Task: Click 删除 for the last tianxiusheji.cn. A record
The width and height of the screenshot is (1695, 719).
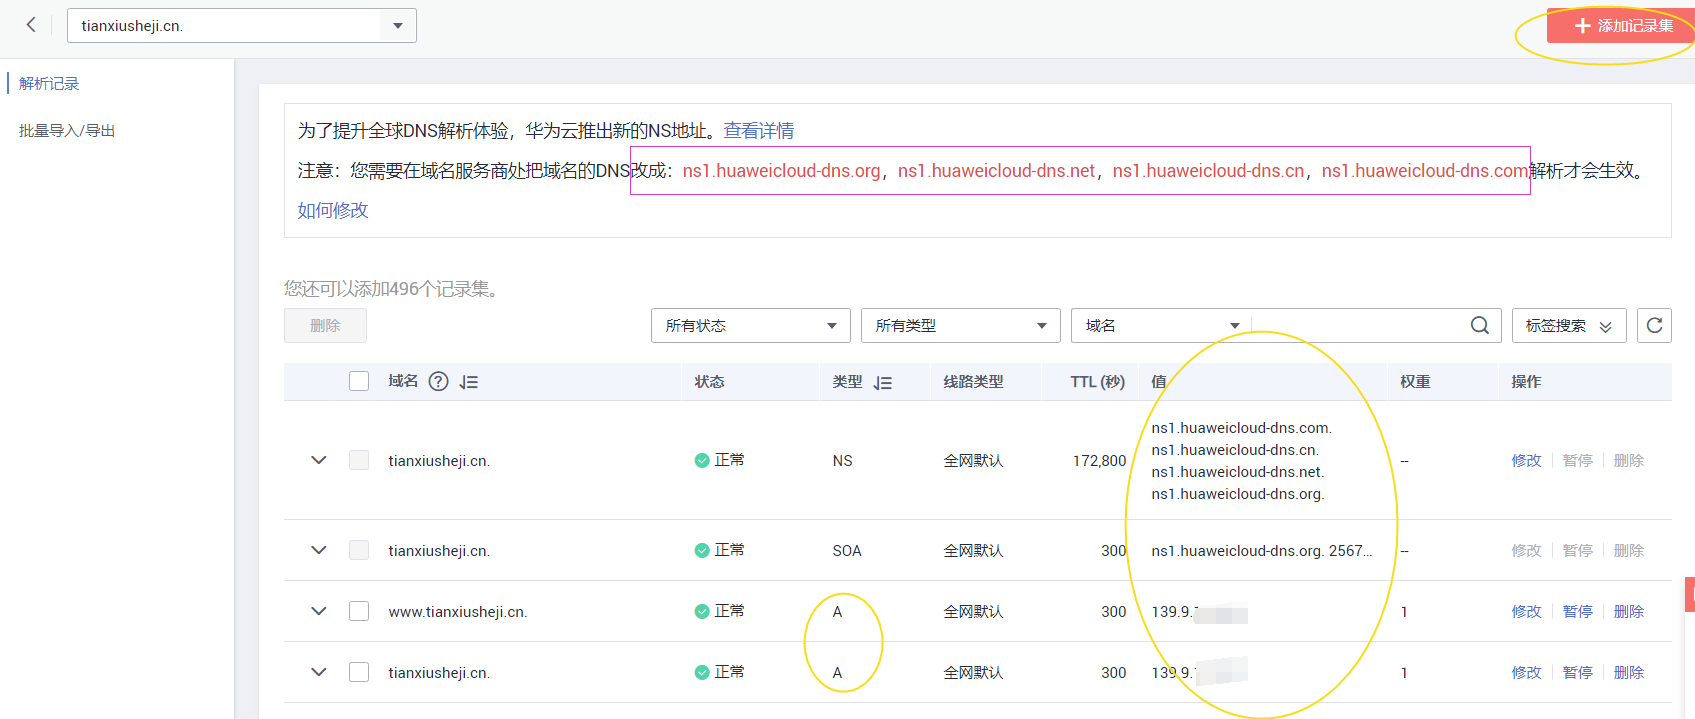Action: tap(1628, 672)
